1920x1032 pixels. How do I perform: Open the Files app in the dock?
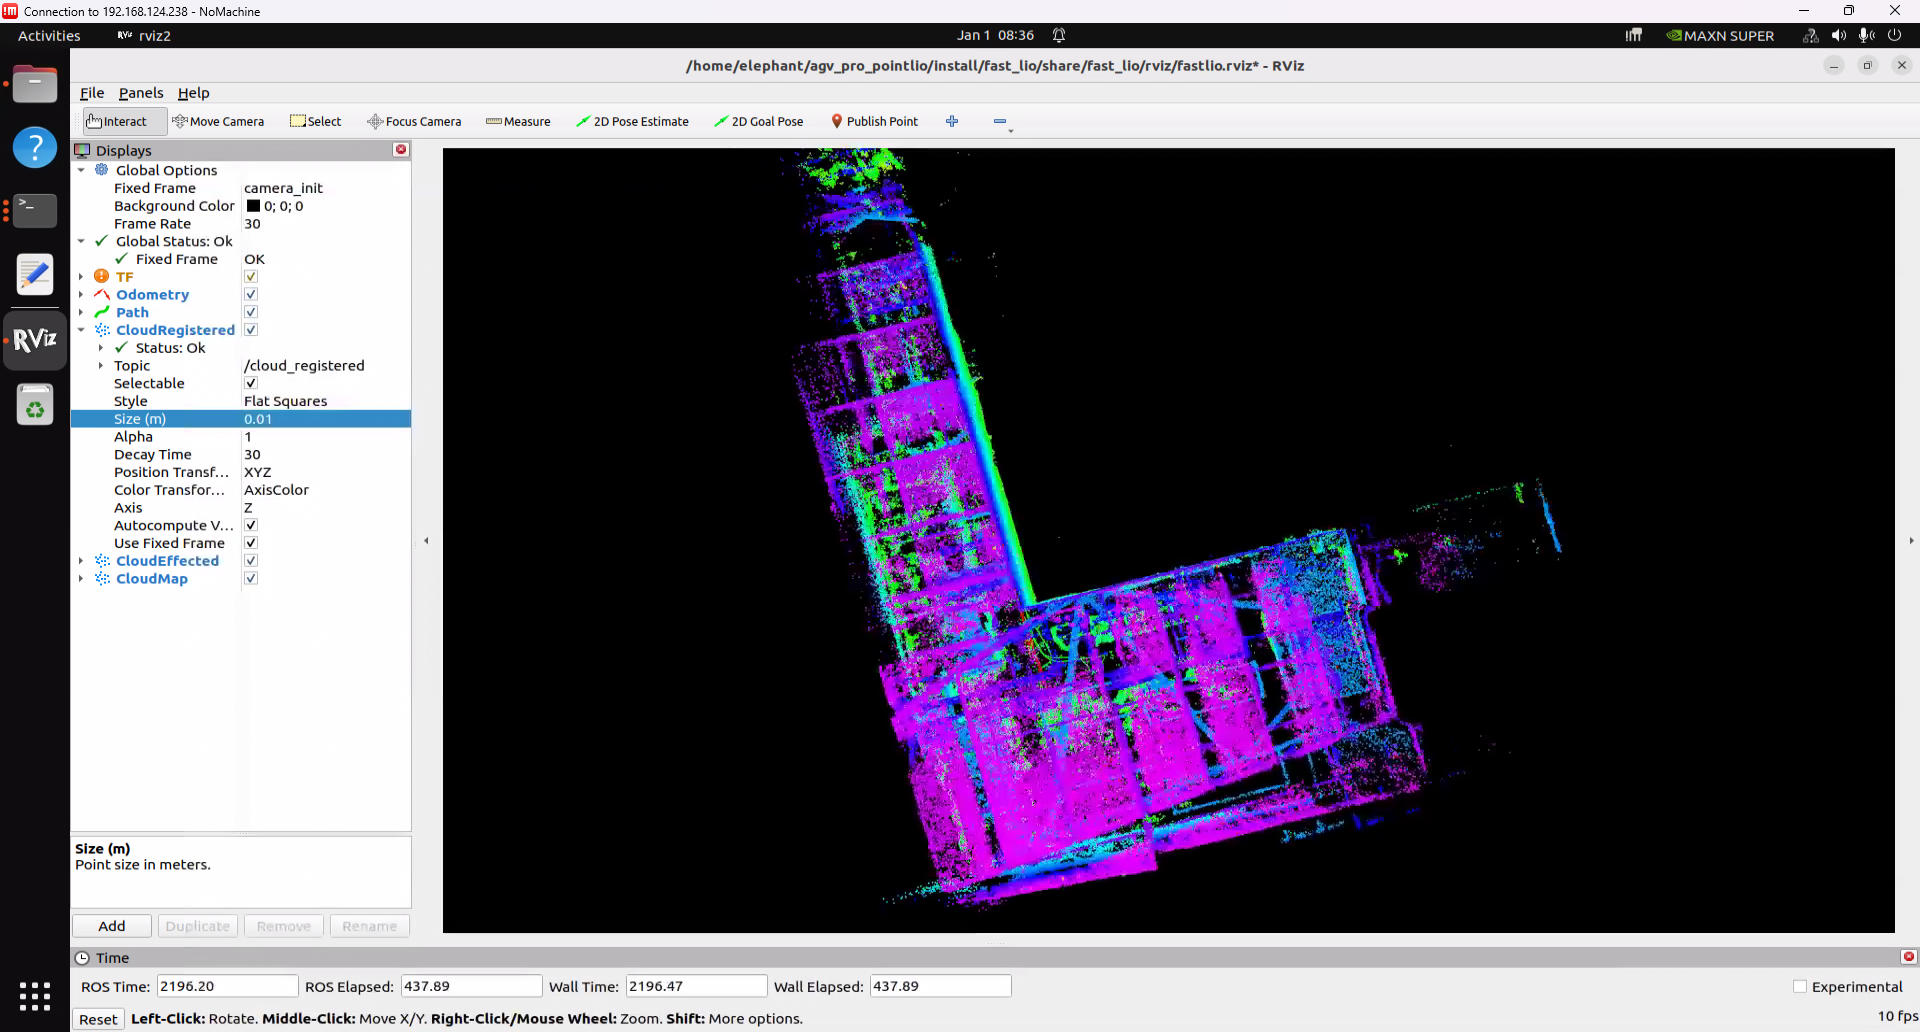coord(35,84)
